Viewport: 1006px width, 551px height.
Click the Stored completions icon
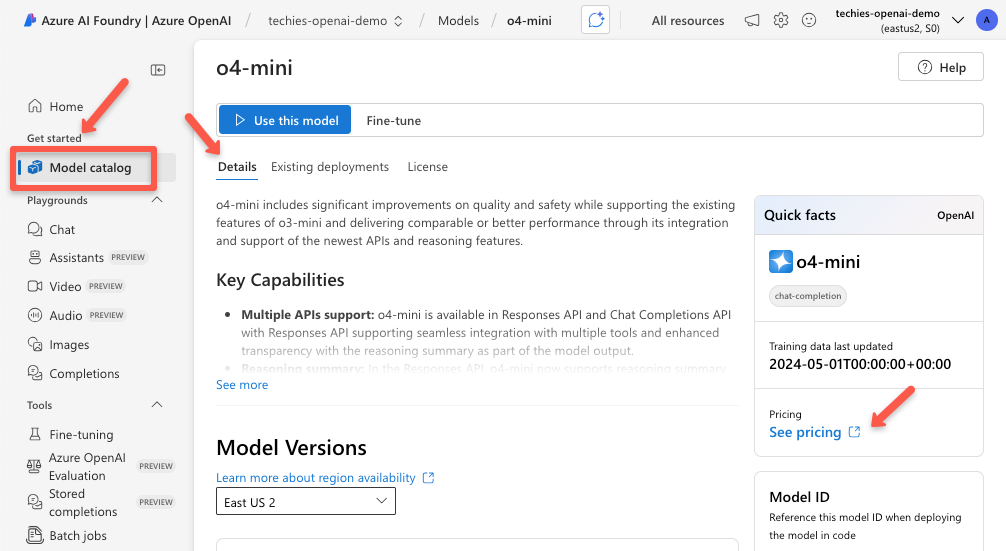tap(35, 502)
